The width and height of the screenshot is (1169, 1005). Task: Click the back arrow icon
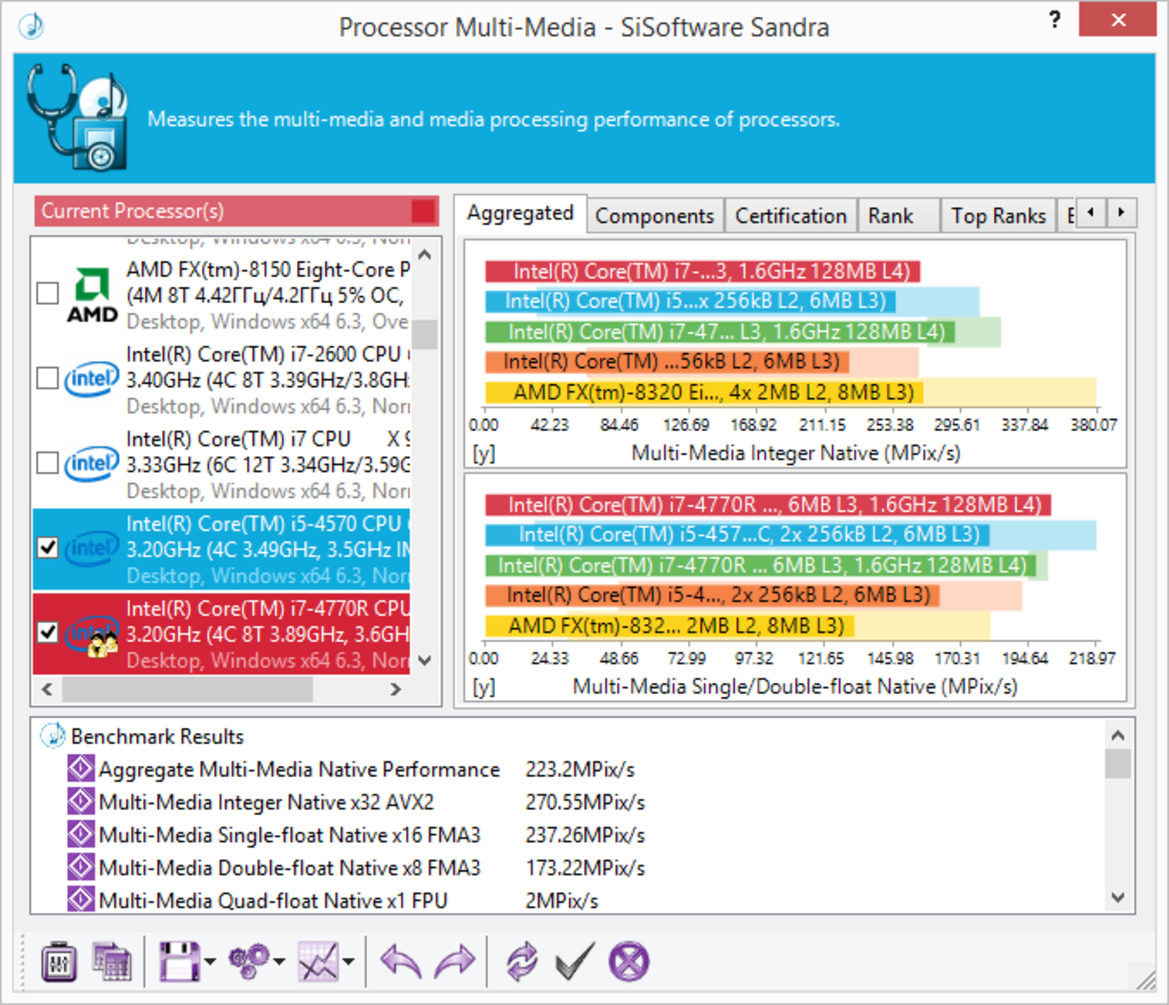pyautogui.click(x=401, y=962)
